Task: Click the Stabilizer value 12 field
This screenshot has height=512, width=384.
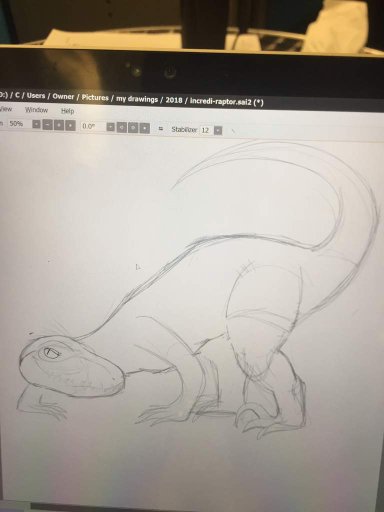Action: 206,130
